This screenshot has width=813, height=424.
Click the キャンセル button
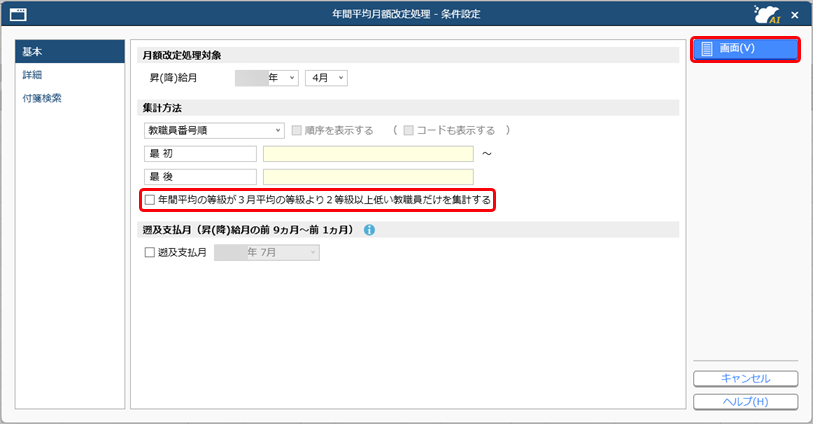point(745,378)
